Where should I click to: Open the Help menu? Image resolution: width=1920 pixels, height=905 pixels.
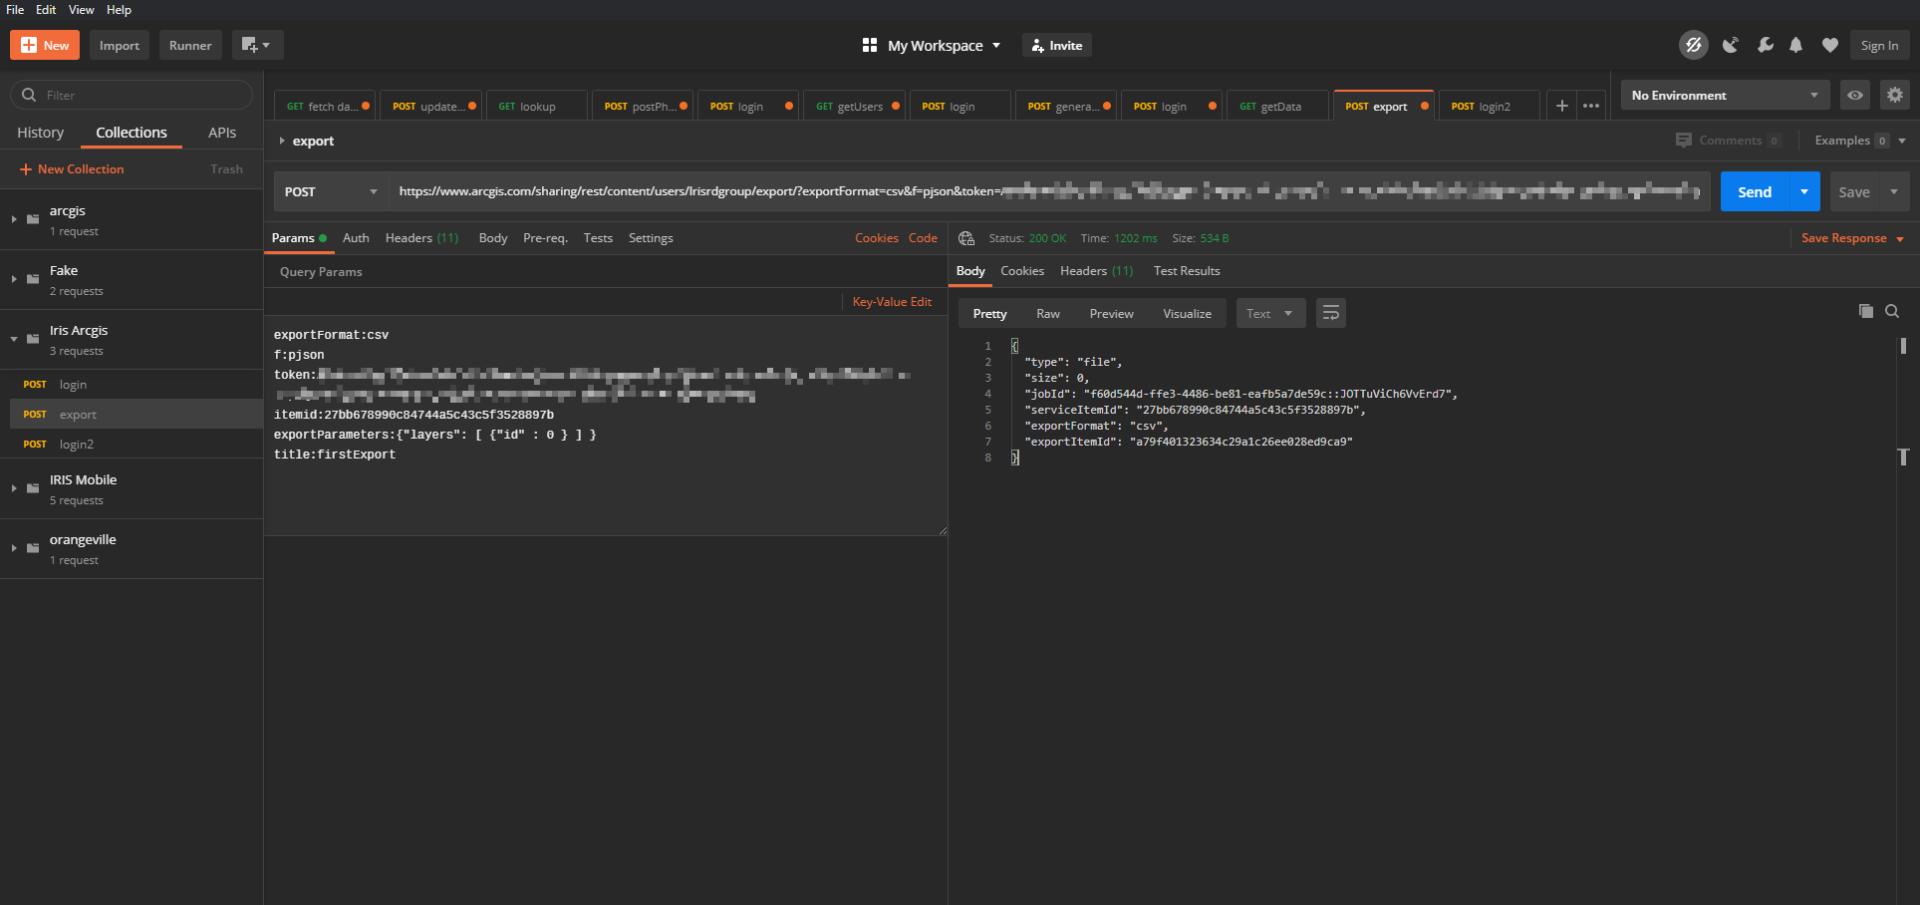(119, 10)
